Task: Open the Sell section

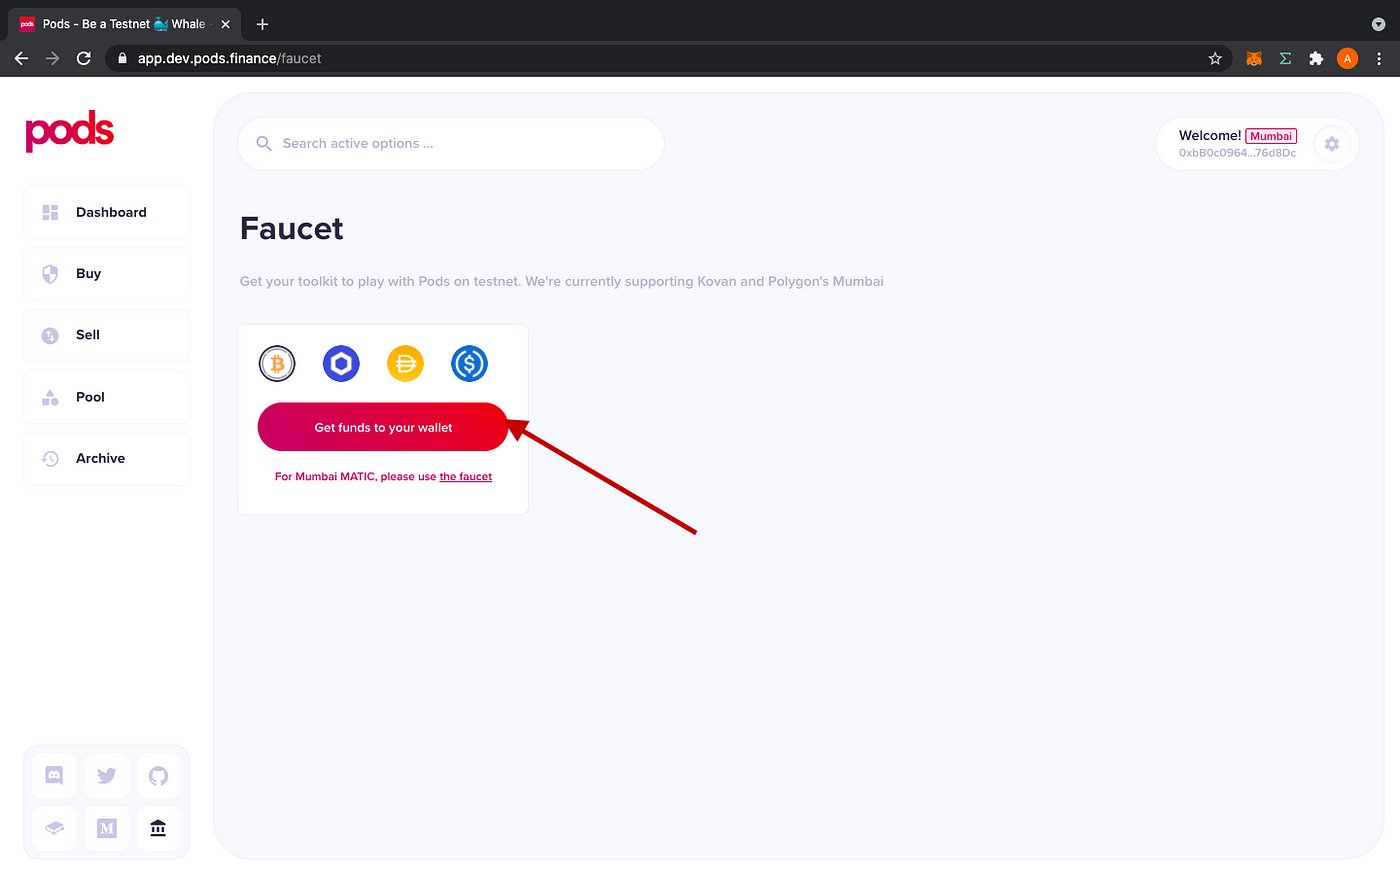Action: point(106,335)
